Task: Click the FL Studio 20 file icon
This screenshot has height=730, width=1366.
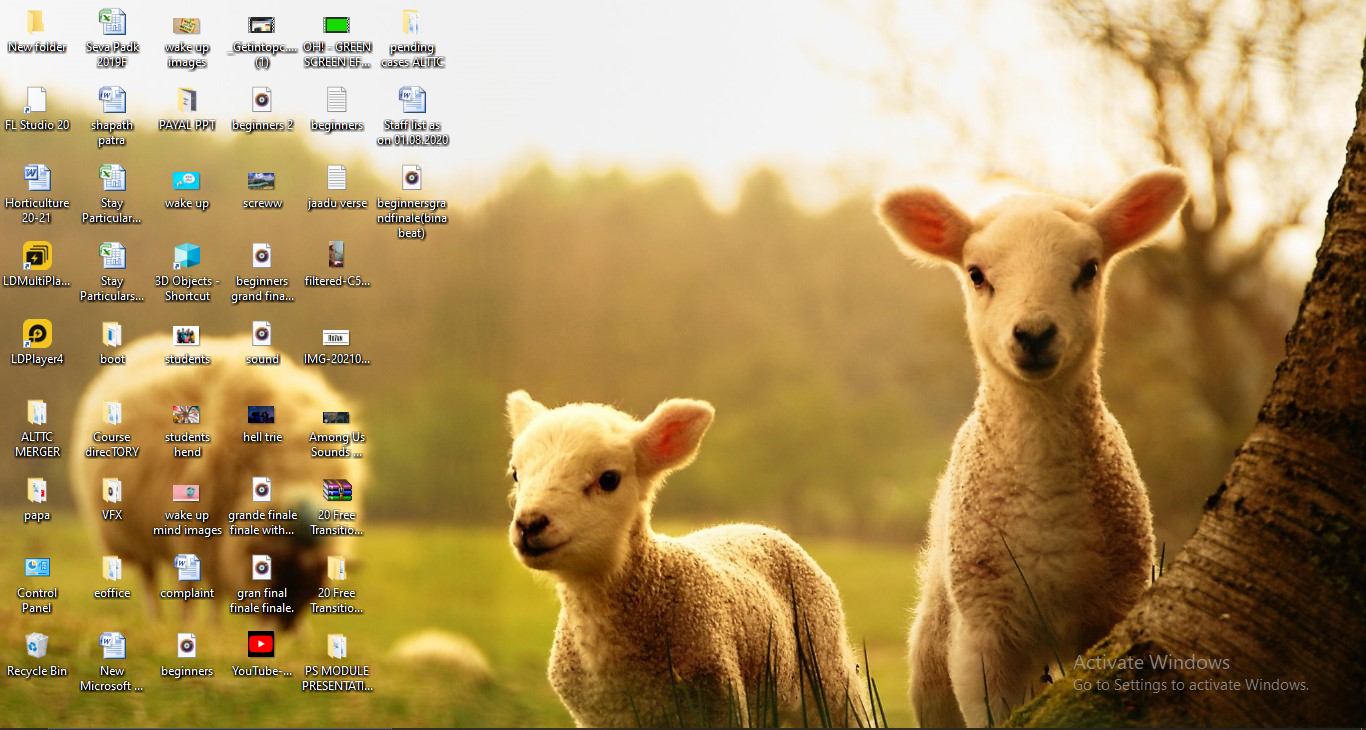Action: tap(37, 100)
